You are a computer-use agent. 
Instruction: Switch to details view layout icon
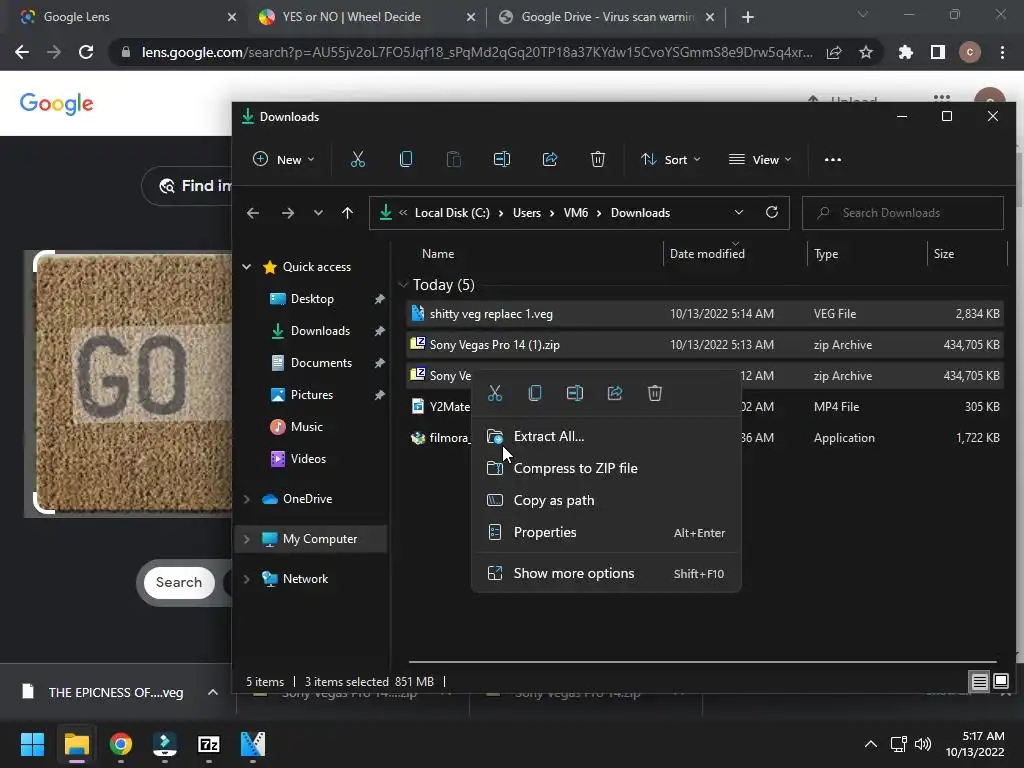point(980,682)
